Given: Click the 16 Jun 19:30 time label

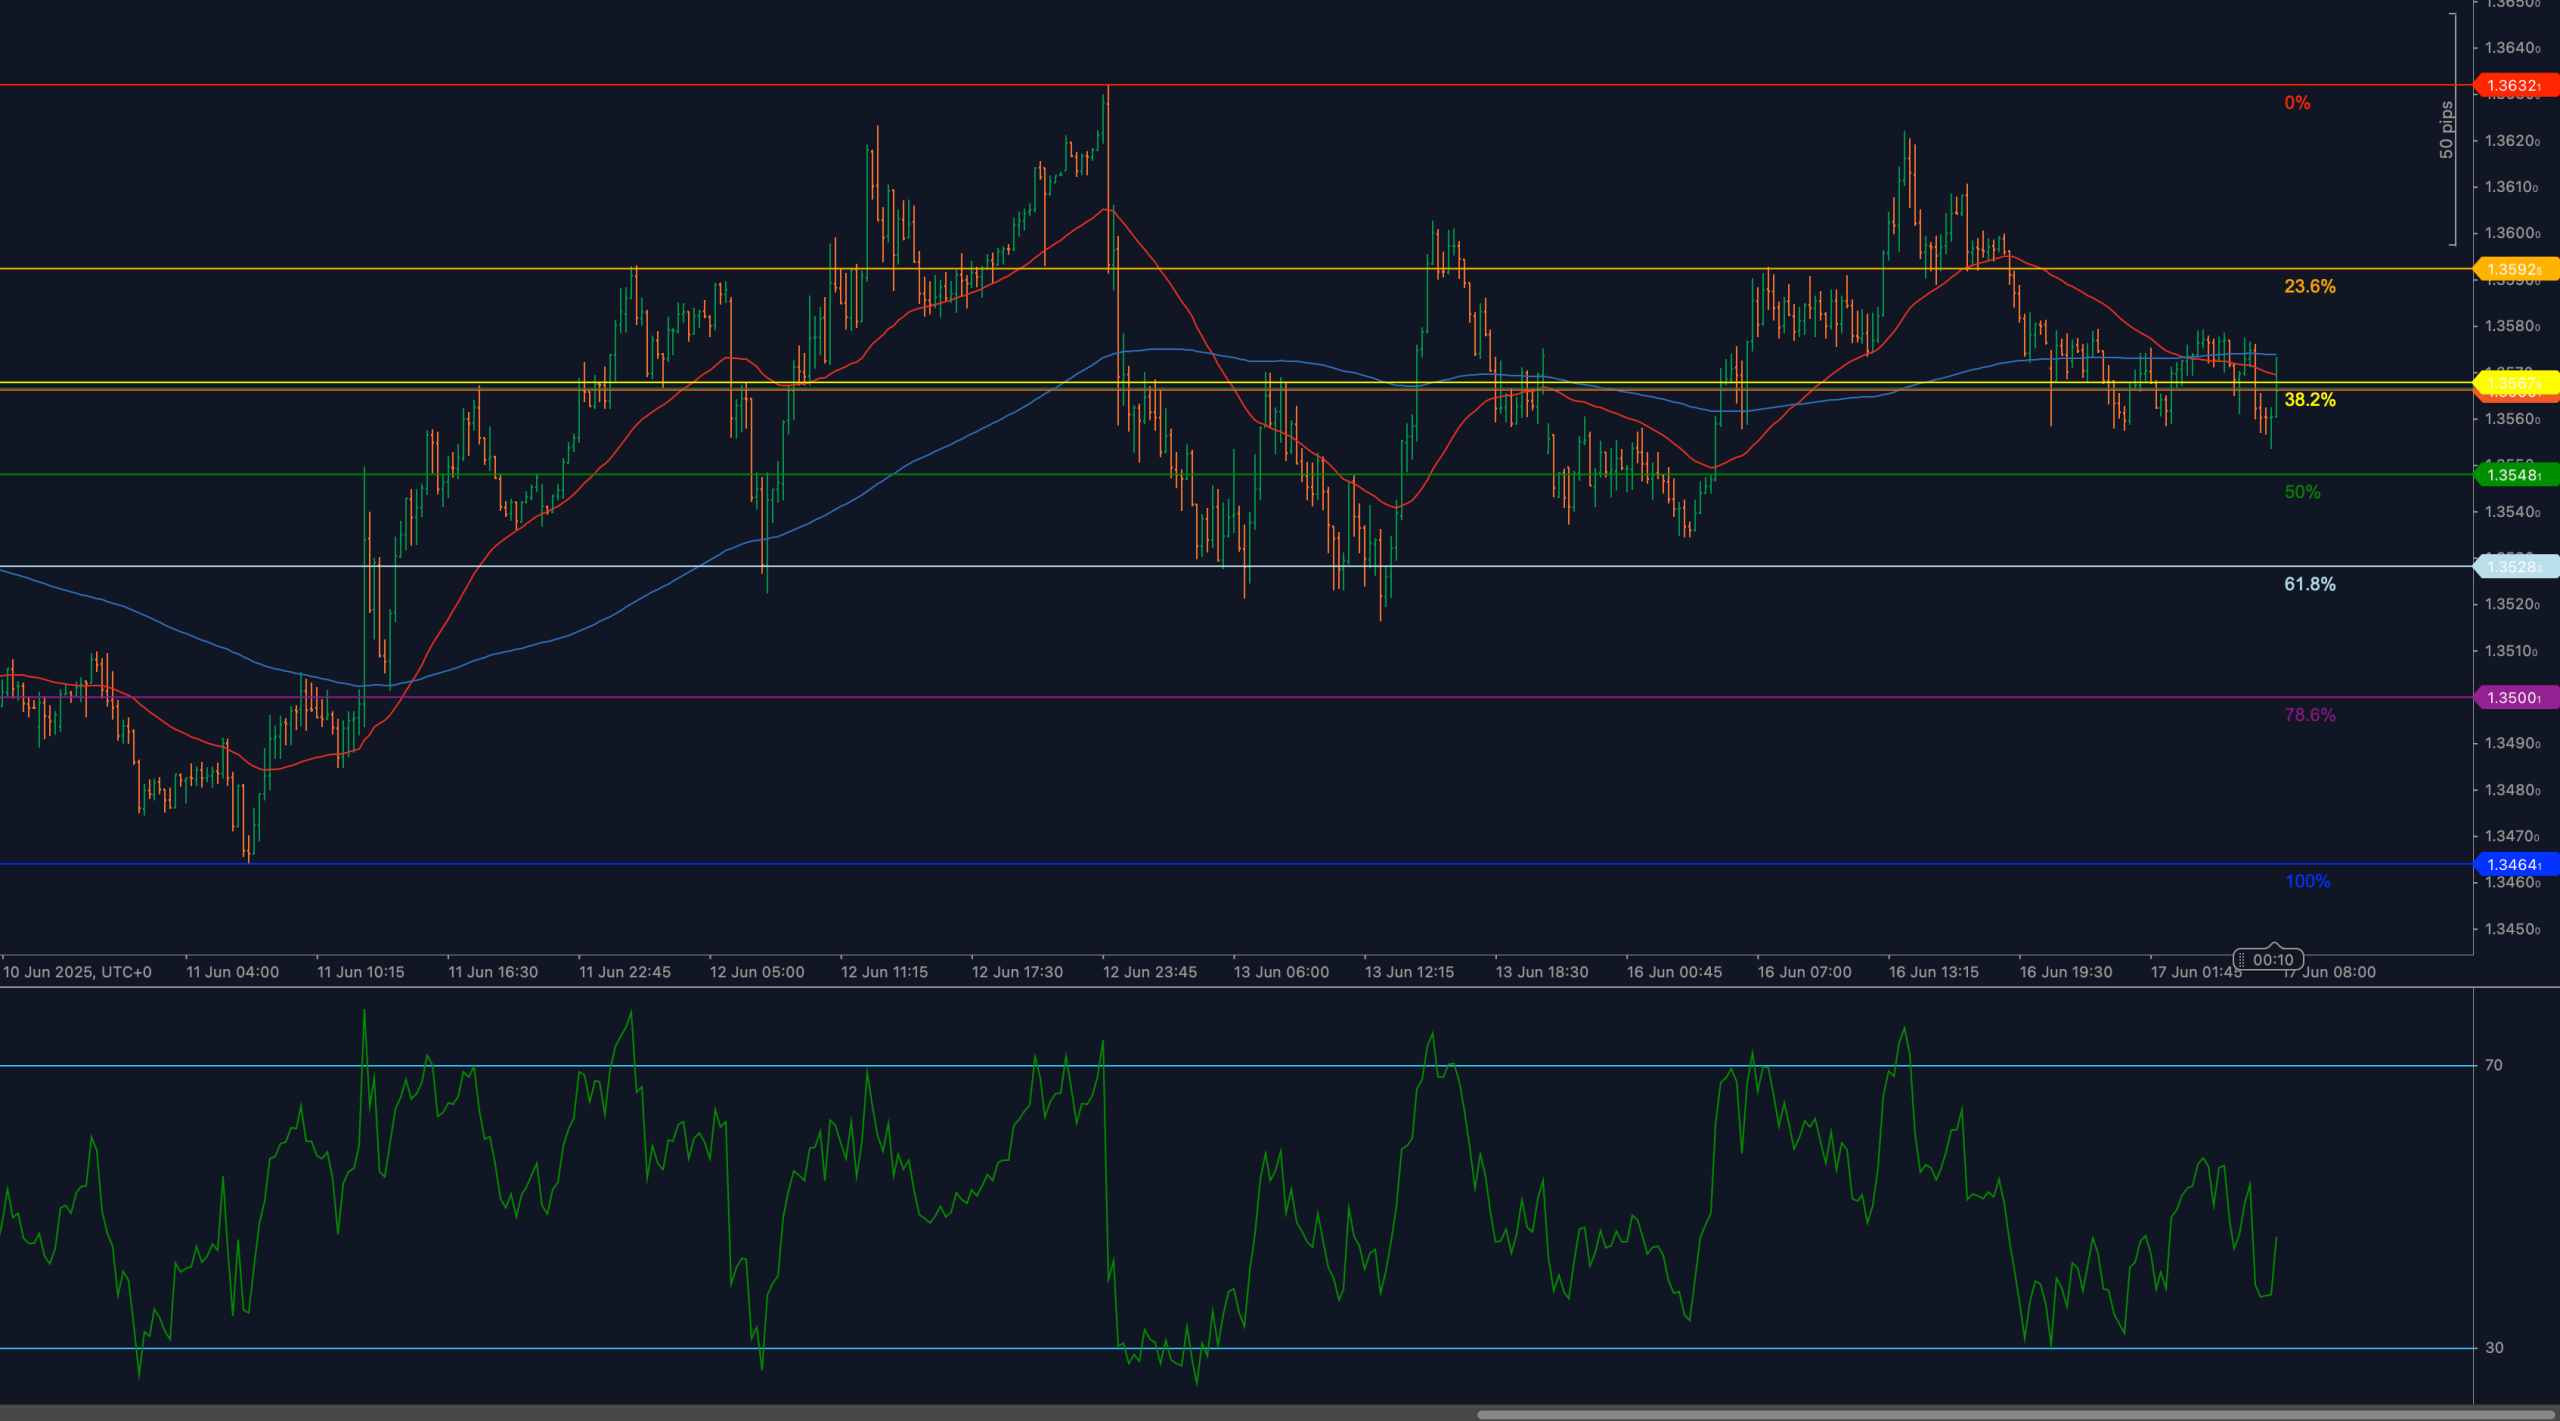Looking at the screenshot, I should (2066, 973).
